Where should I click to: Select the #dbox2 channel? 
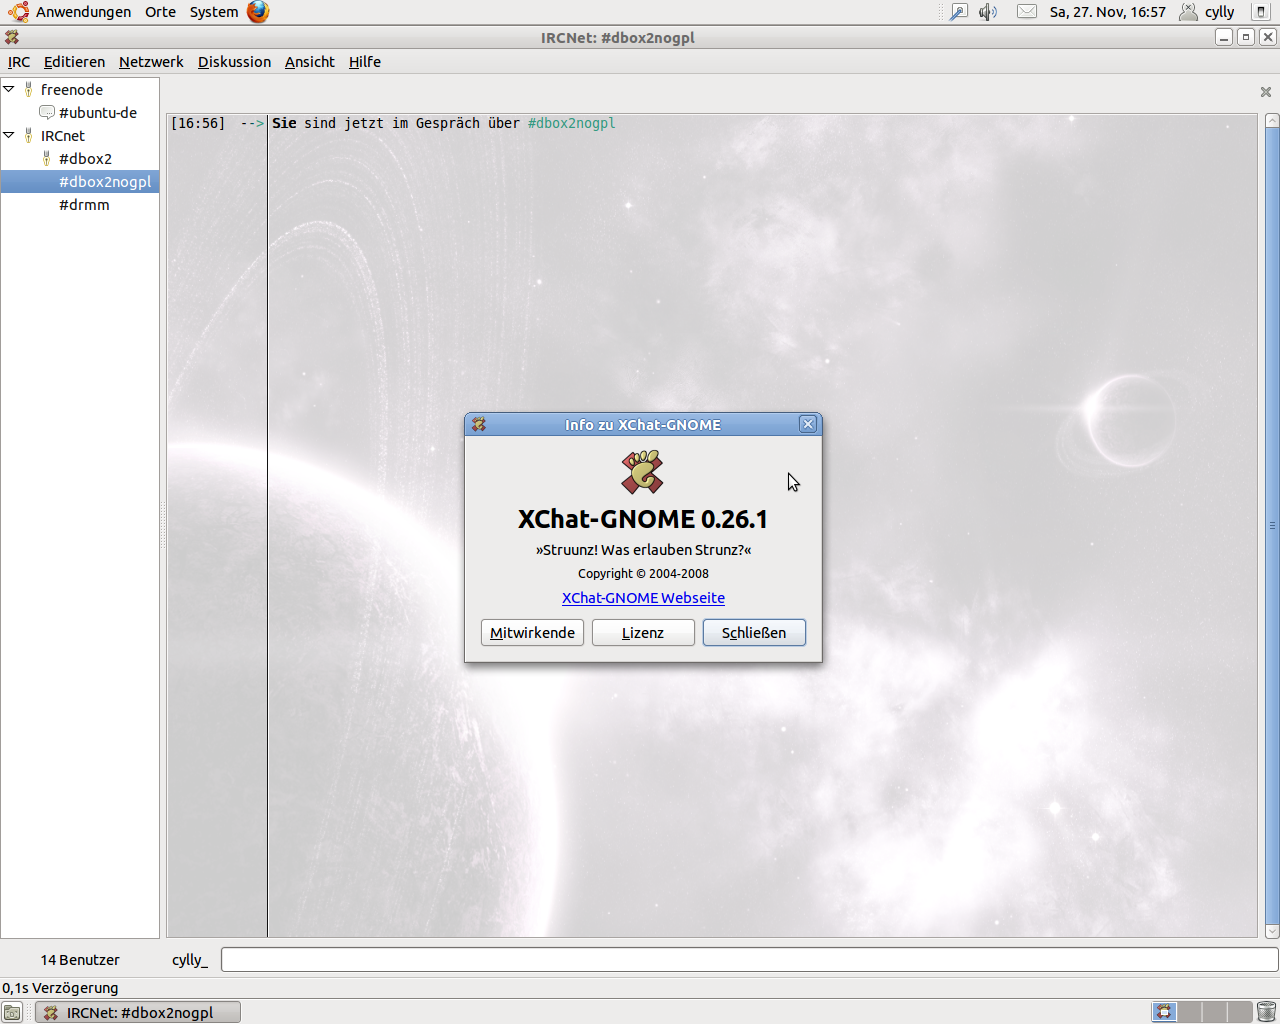pyautogui.click(x=85, y=158)
